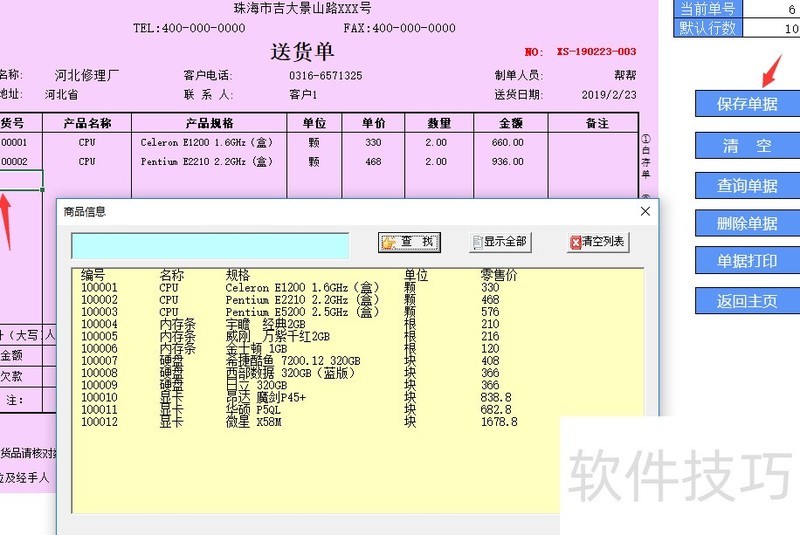Click the 清空 blue button
The height and width of the screenshot is (535, 800).
click(747, 146)
